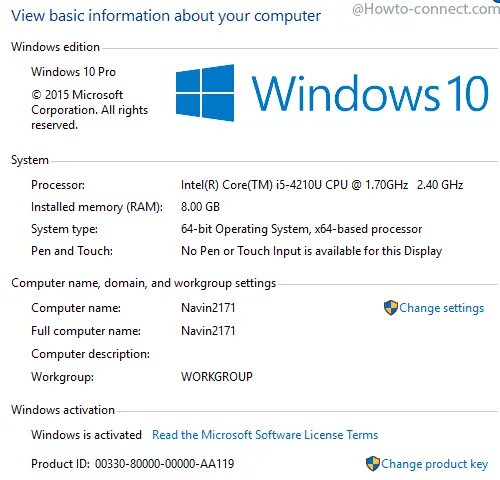Click the 'System' section header
The width and height of the screenshot is (500, 480).
30,160
